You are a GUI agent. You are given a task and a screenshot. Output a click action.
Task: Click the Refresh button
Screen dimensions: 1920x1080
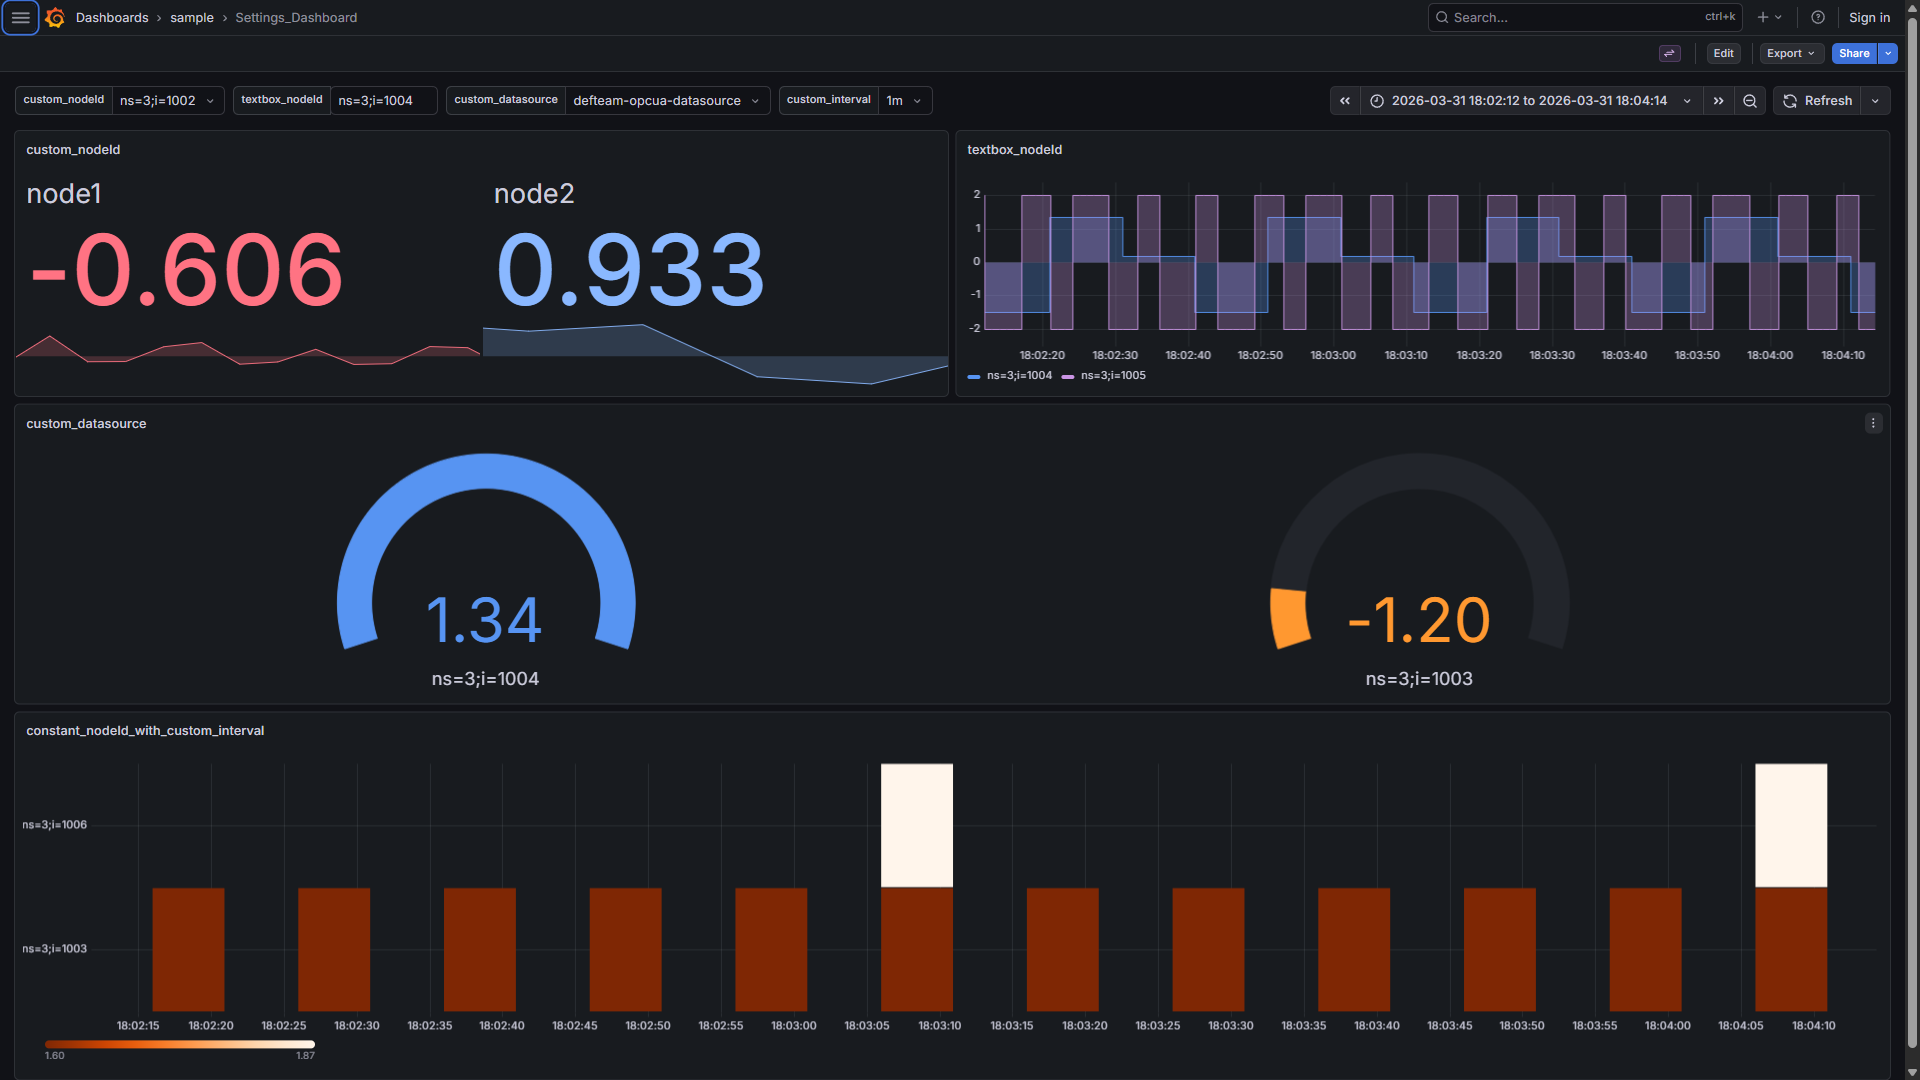point(1817,101)
